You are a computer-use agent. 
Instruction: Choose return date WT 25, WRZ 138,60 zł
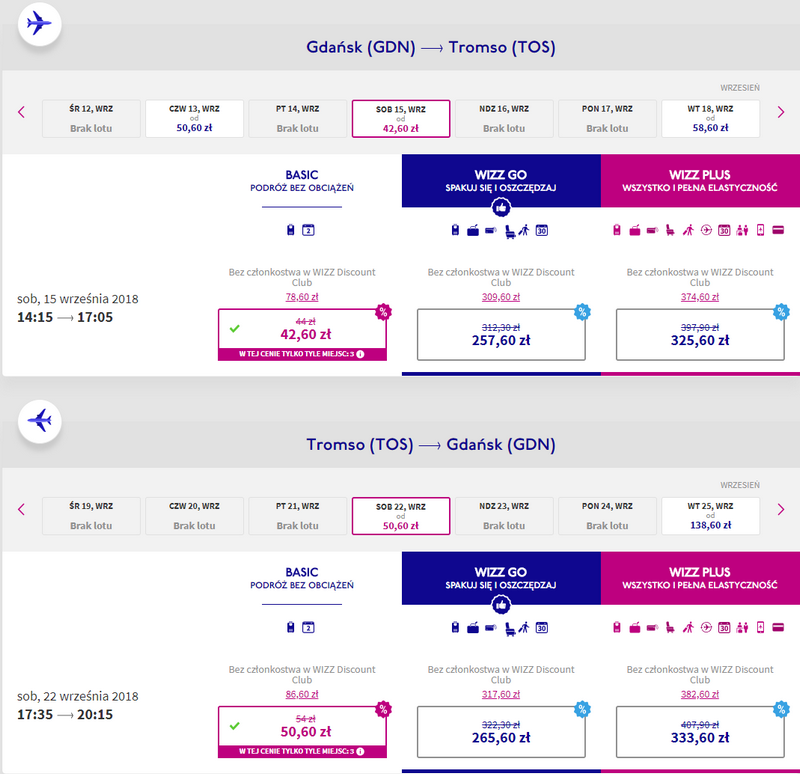(710, 516)
